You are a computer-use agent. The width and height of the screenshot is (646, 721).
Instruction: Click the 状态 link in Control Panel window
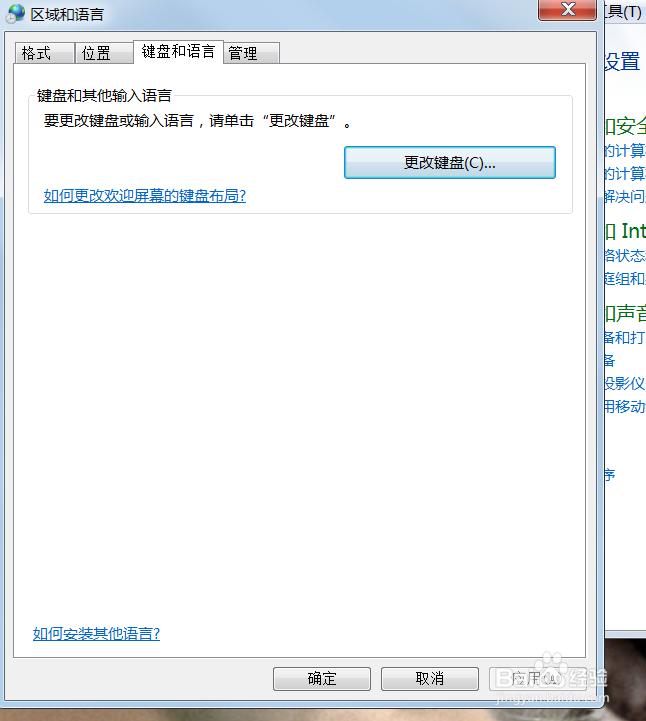pyautogui.click(x=625, y=256)
